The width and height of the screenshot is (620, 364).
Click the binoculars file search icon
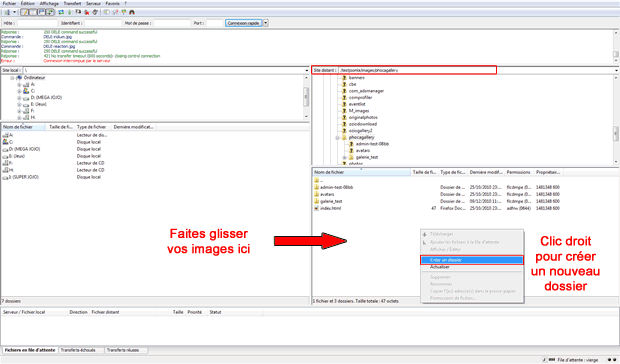(132, 12)
